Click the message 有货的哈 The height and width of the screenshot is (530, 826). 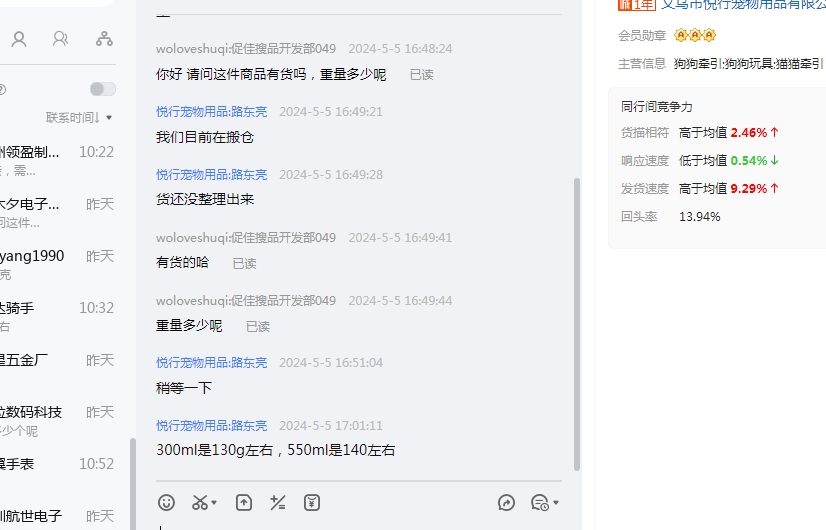point(182,262)
